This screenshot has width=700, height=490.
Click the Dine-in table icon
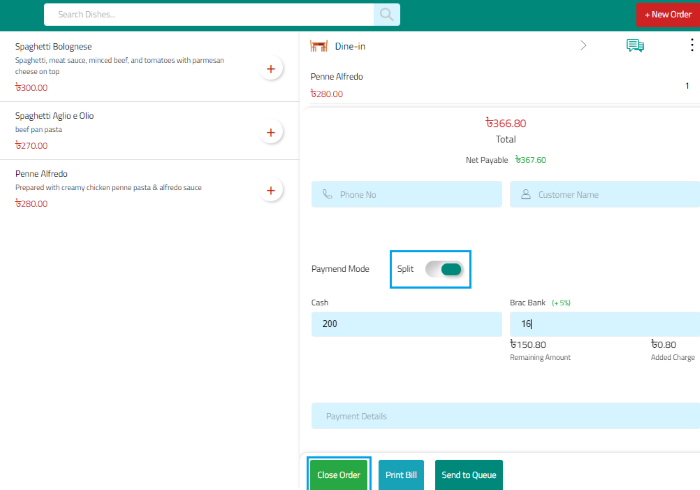pos(319,45)
